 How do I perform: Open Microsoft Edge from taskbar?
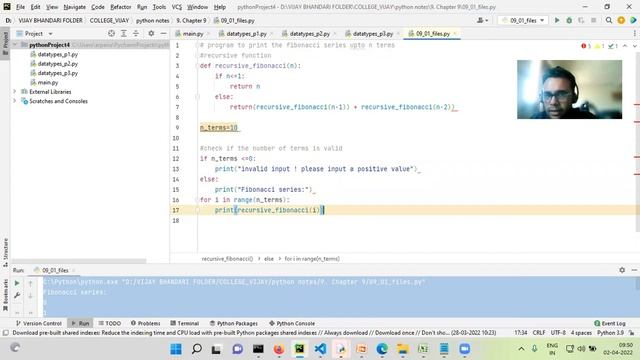coord(382,349)
